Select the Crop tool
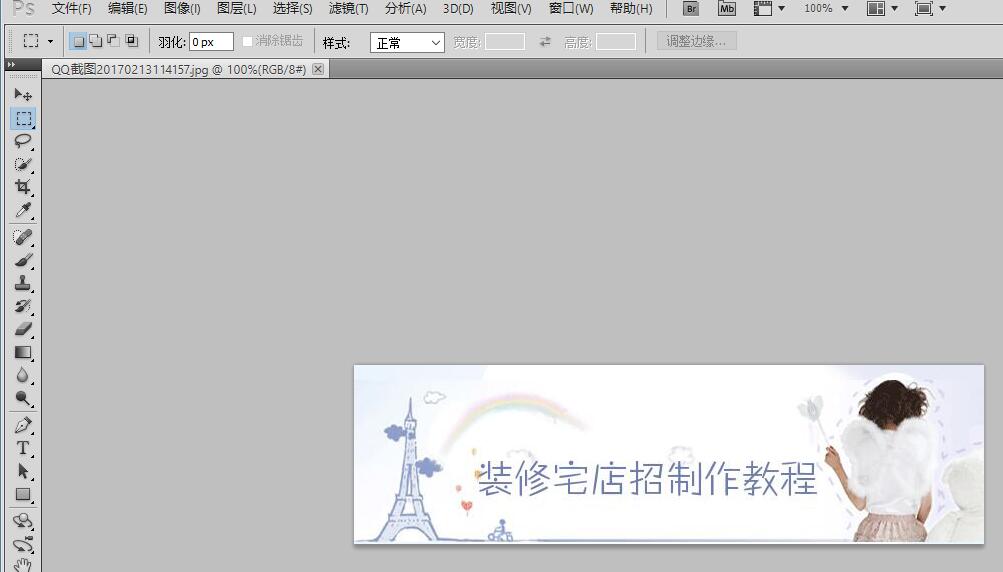The height and width of the screenshot is (572, 1003). tap(23, 187)
